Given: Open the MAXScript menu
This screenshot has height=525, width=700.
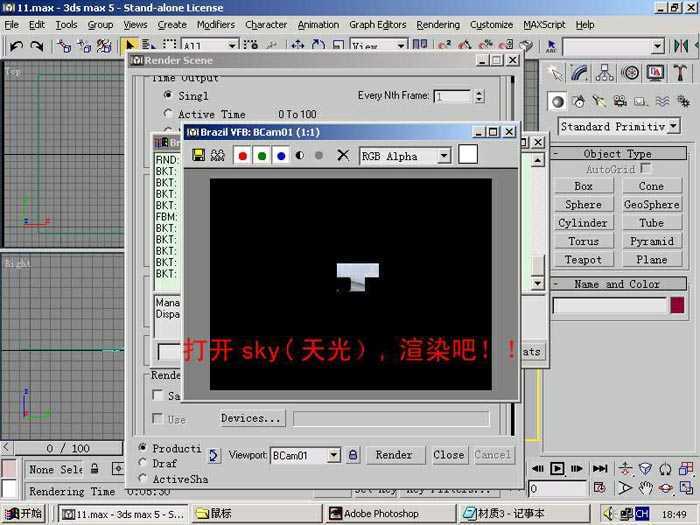Looking at the screenshot, I should 544,25.
